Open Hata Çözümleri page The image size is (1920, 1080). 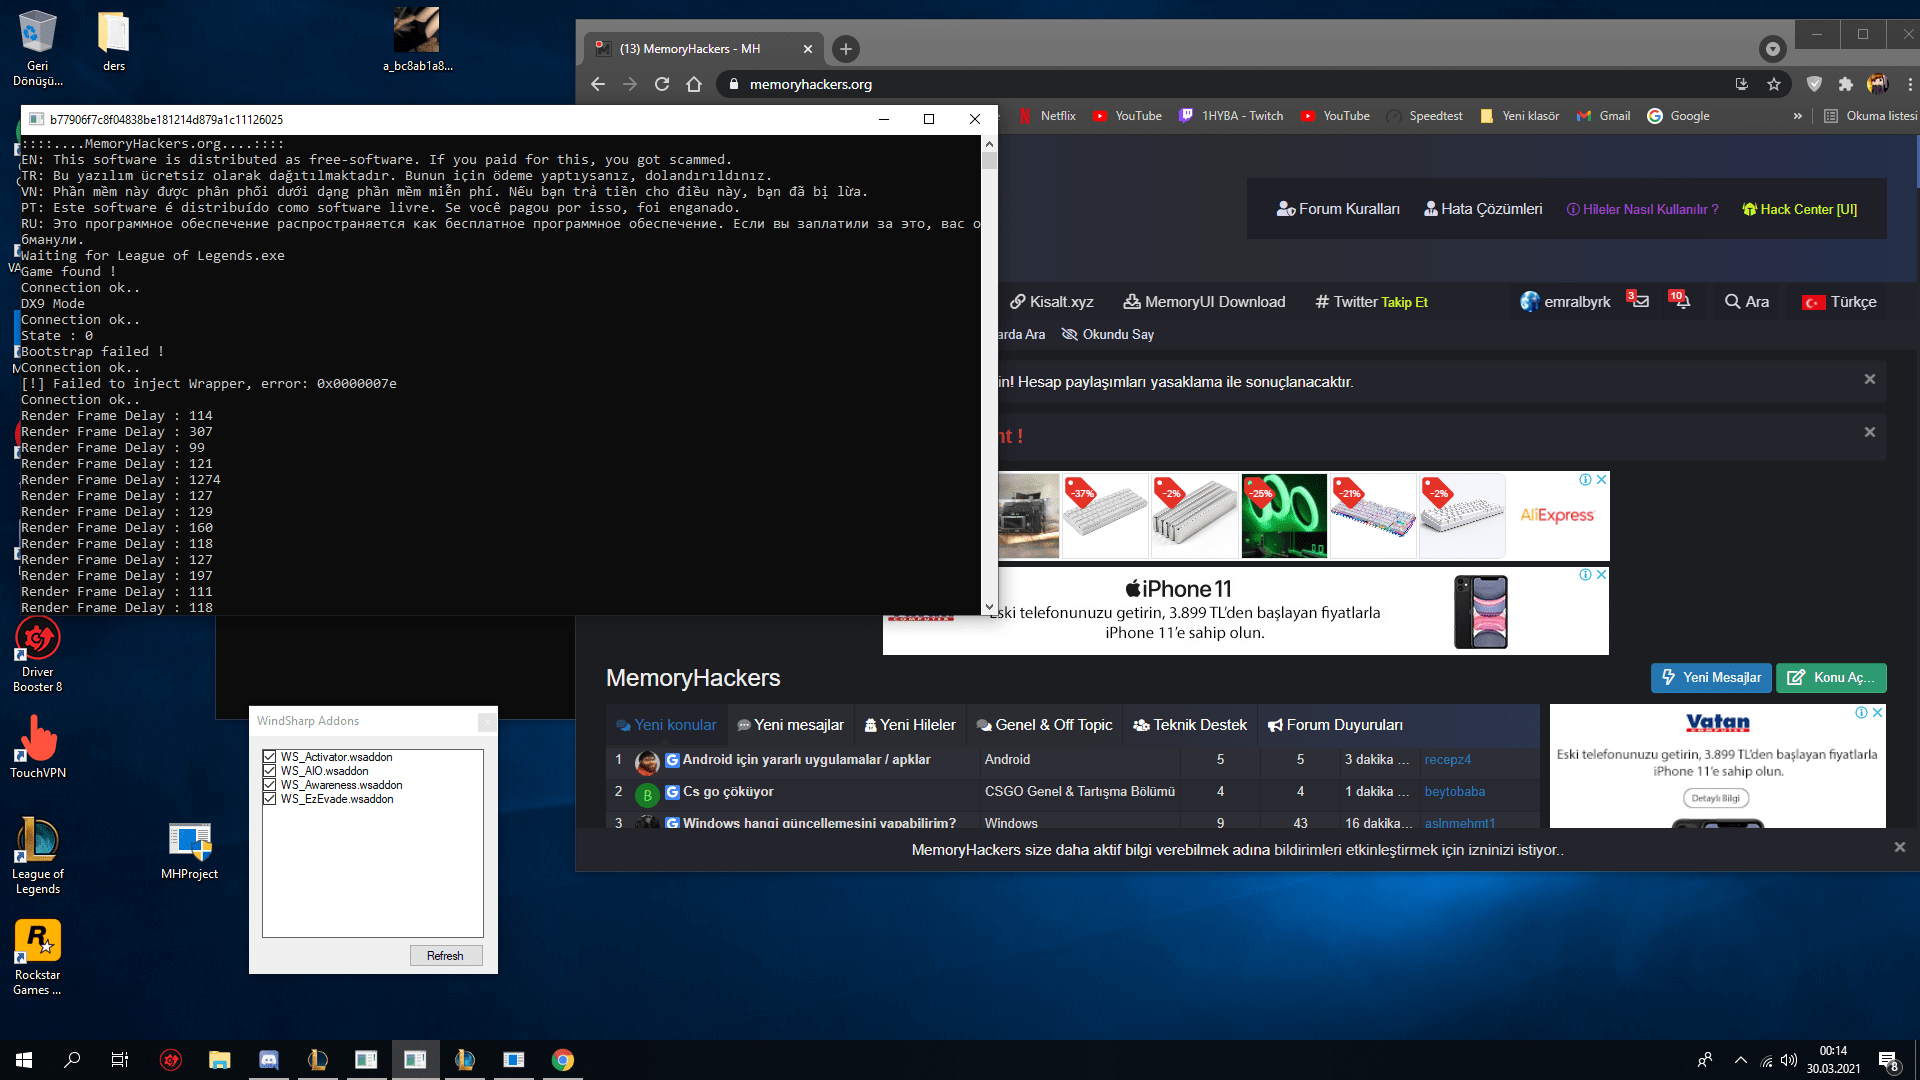point(1483,209)
